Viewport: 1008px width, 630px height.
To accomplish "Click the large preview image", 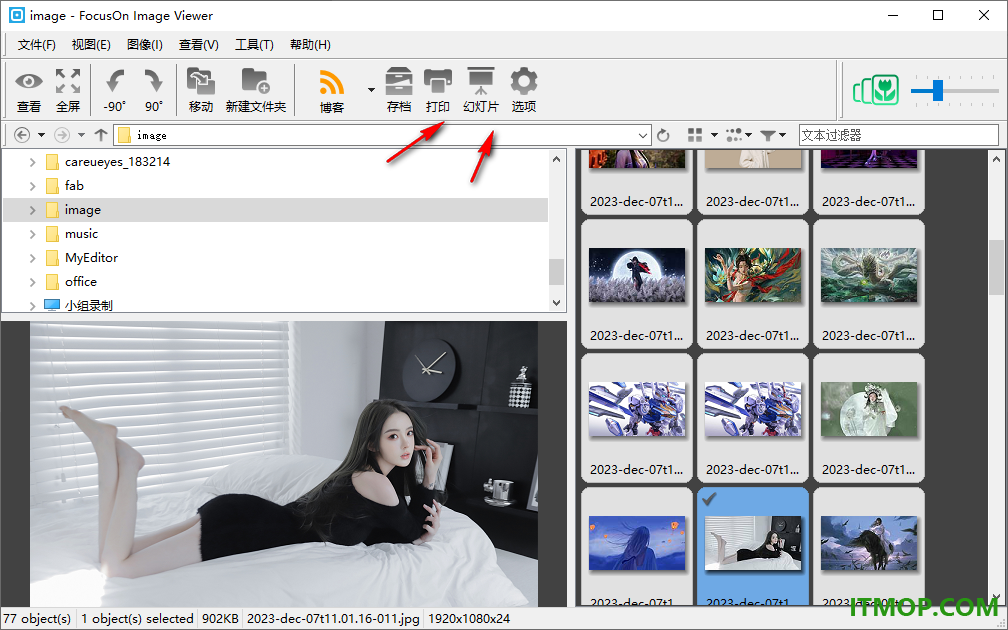I will tap(284, 464).
